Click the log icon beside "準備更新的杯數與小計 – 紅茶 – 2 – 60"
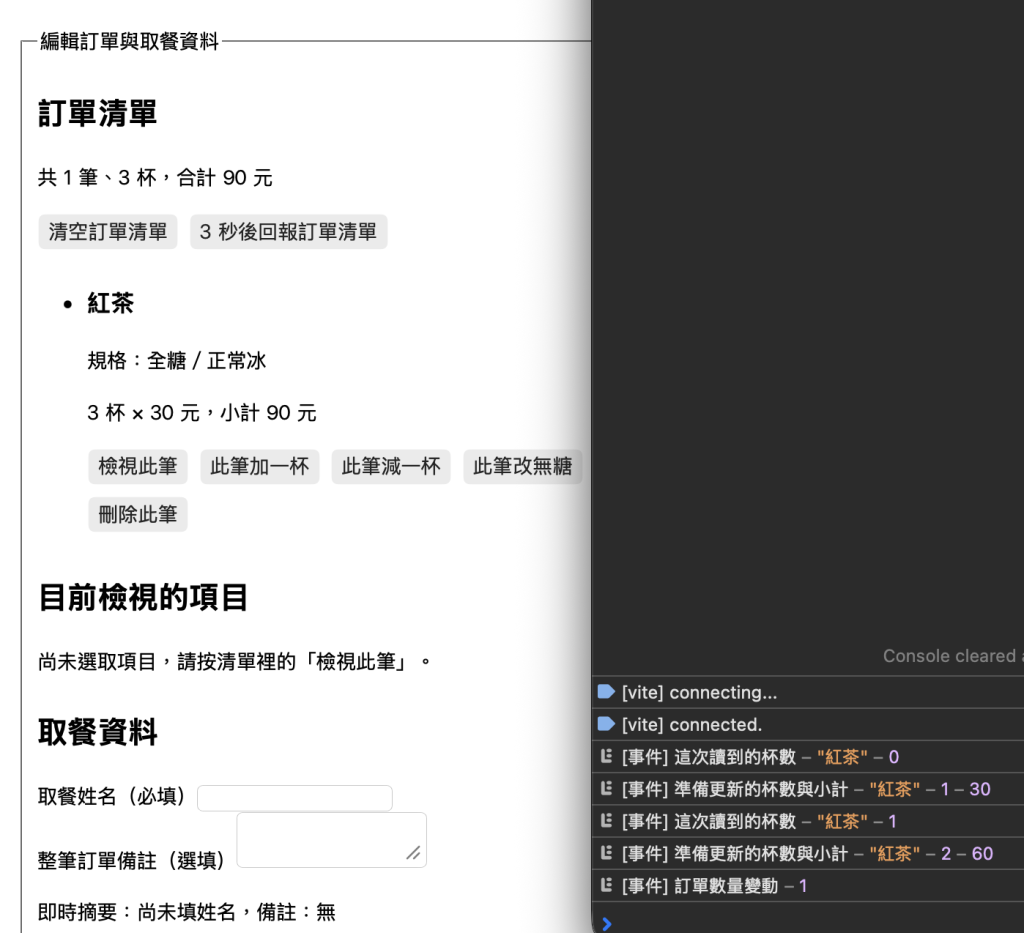The width and height of the screenshot is (1024, 933). click(606, 853)
